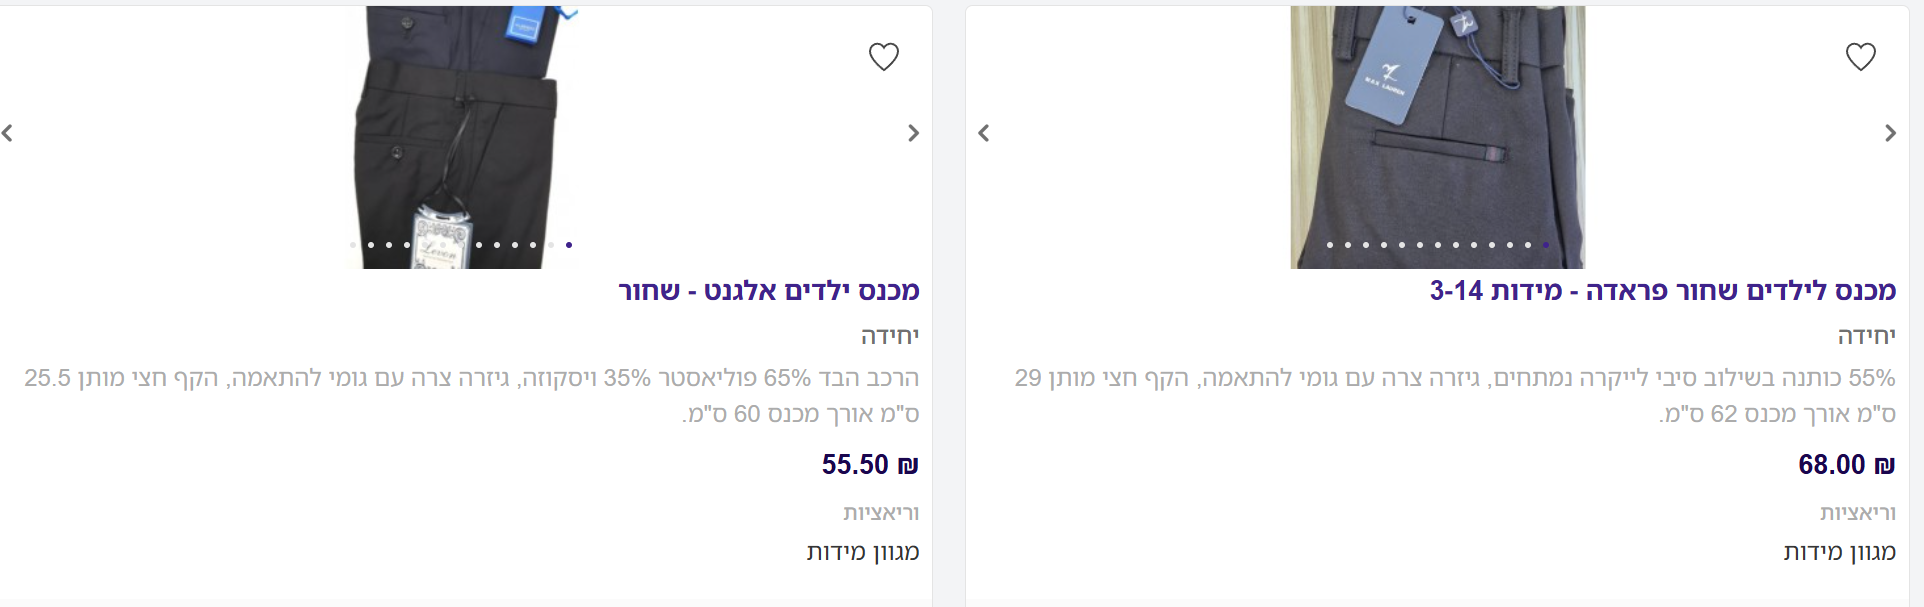
Task: Favorite the elegant black kids pants with heart
Action: tap(883, 57)
